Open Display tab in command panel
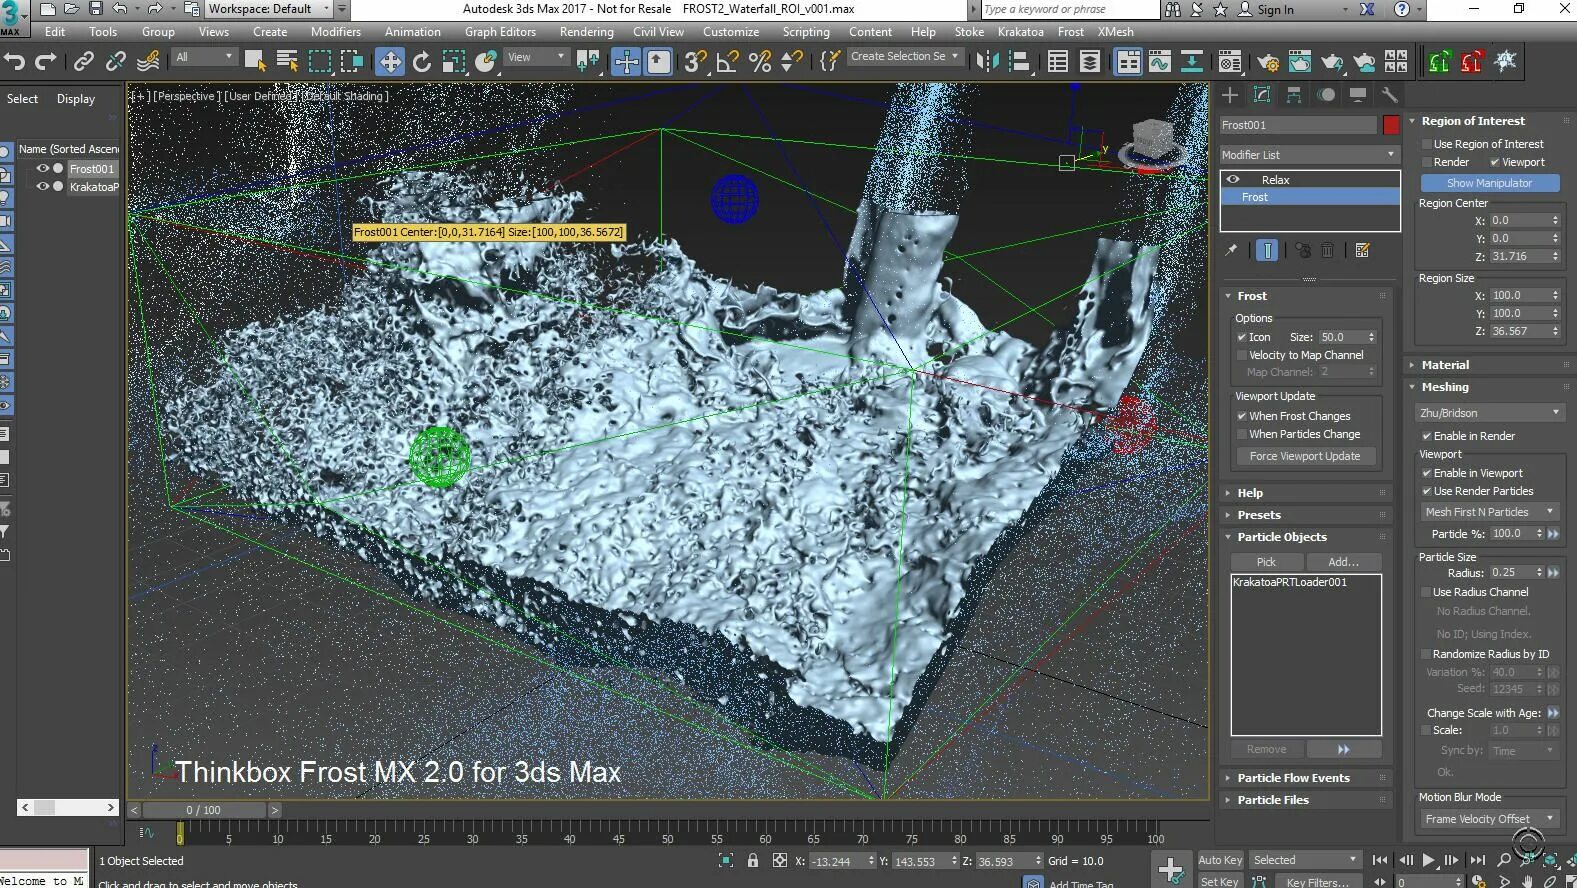 coord(1358,95)
